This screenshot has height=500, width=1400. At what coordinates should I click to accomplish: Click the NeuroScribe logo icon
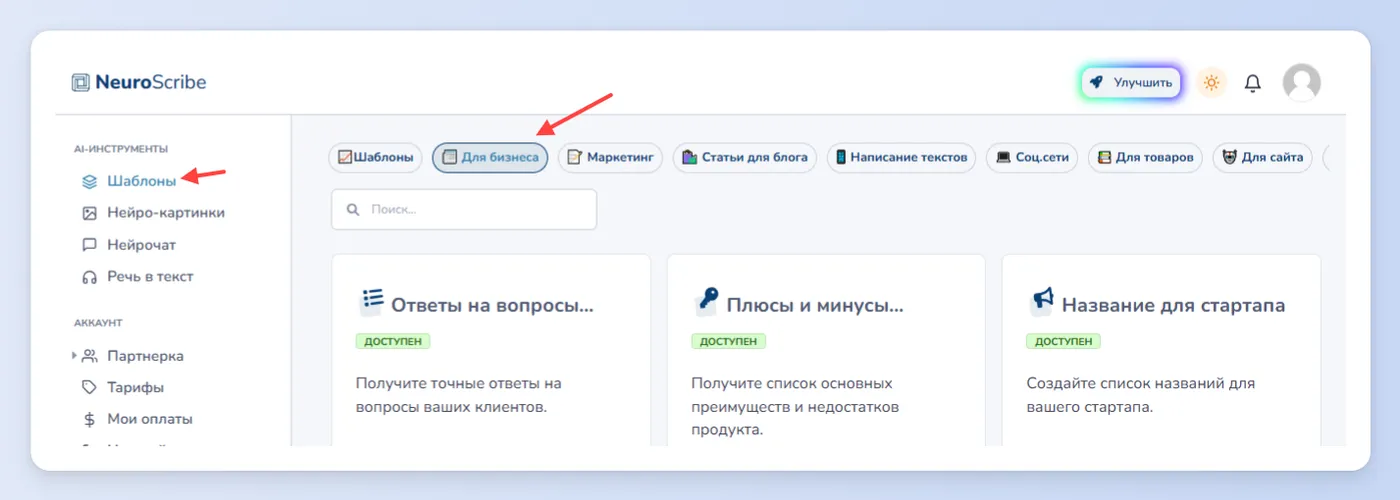81,82
